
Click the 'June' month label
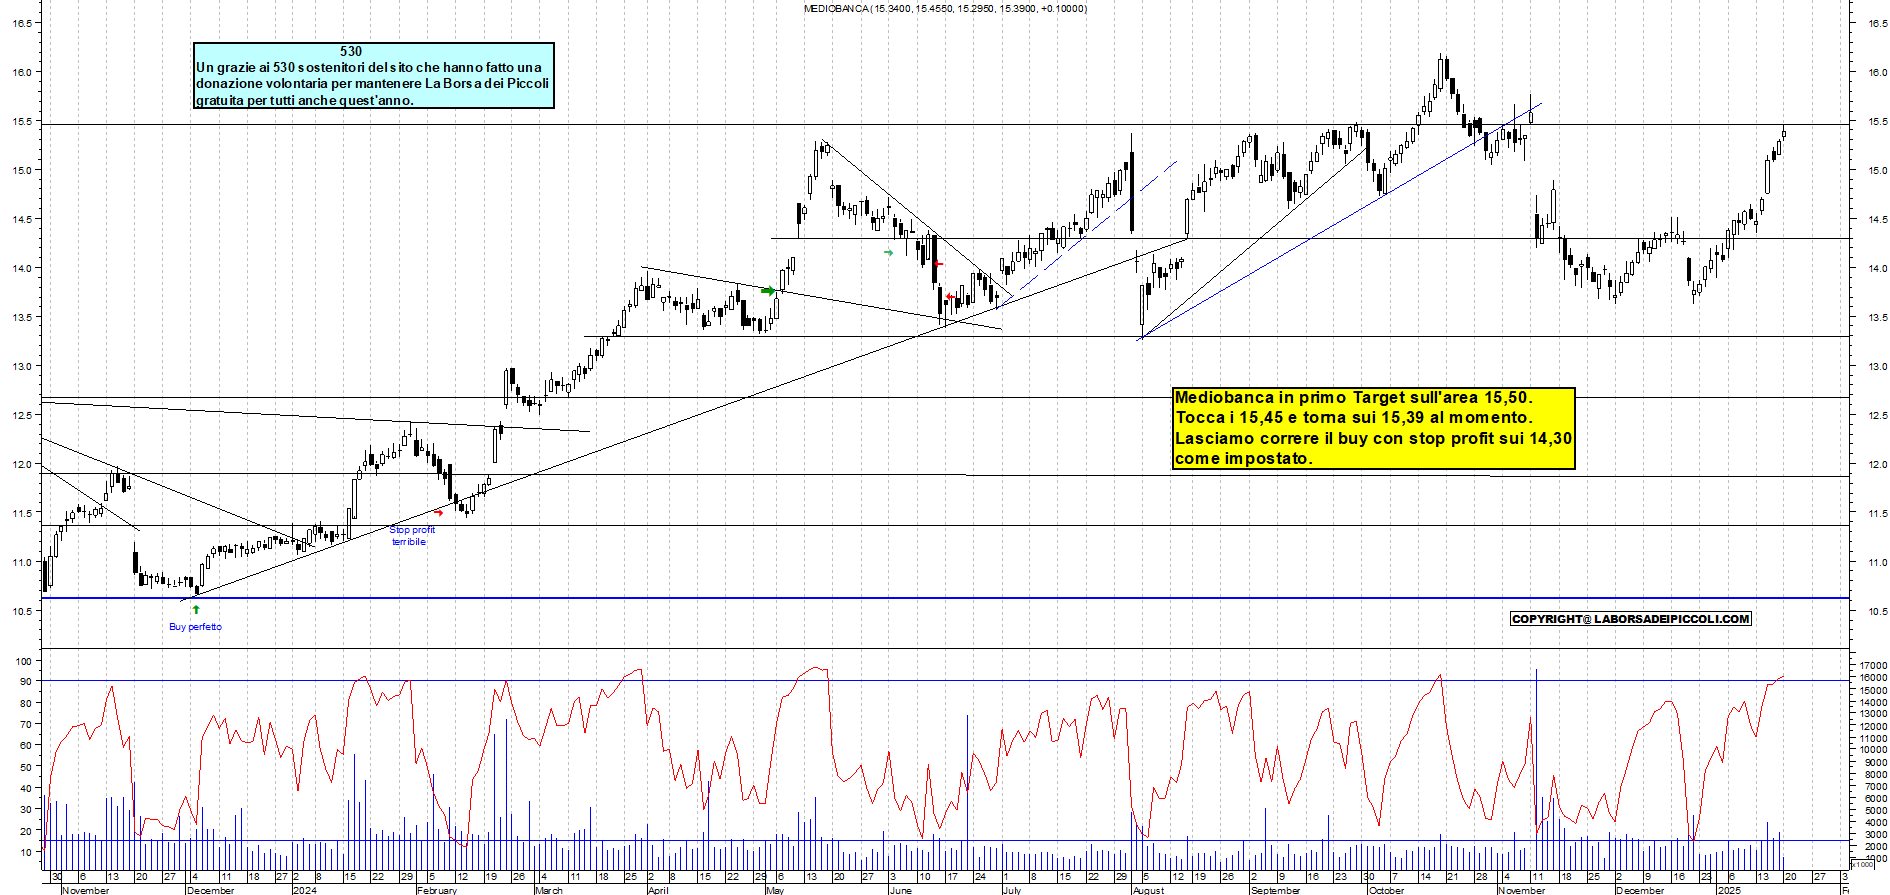point(900,890)
